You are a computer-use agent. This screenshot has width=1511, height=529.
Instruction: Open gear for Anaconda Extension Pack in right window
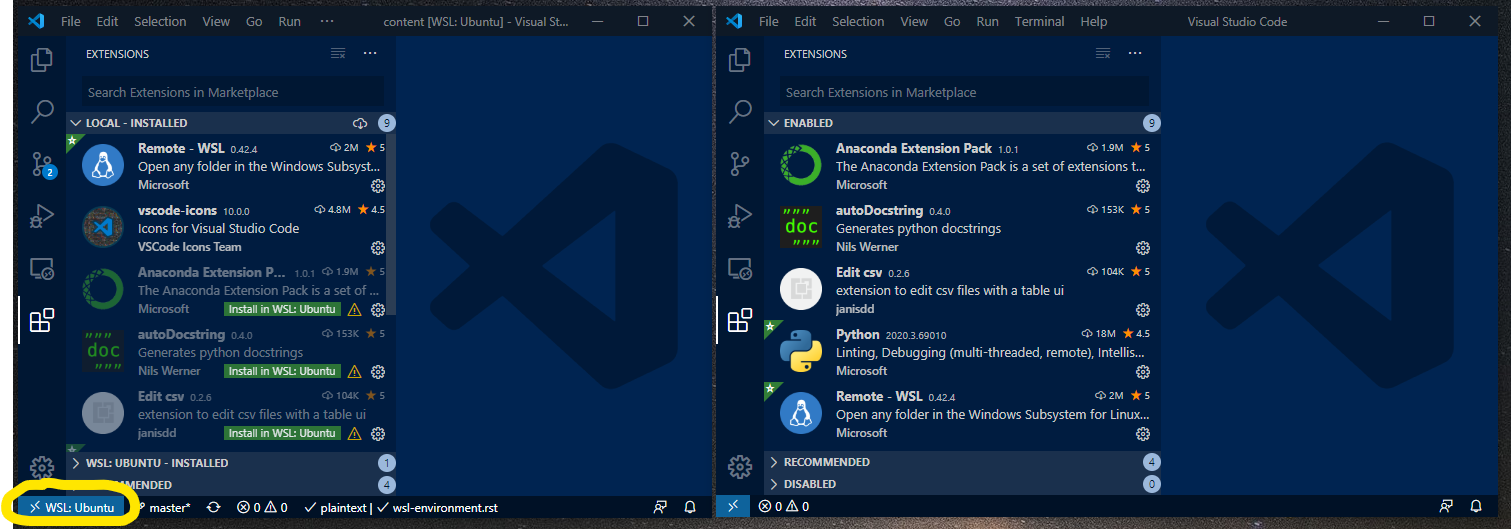pyautogui.click(x=1143, y=186)
